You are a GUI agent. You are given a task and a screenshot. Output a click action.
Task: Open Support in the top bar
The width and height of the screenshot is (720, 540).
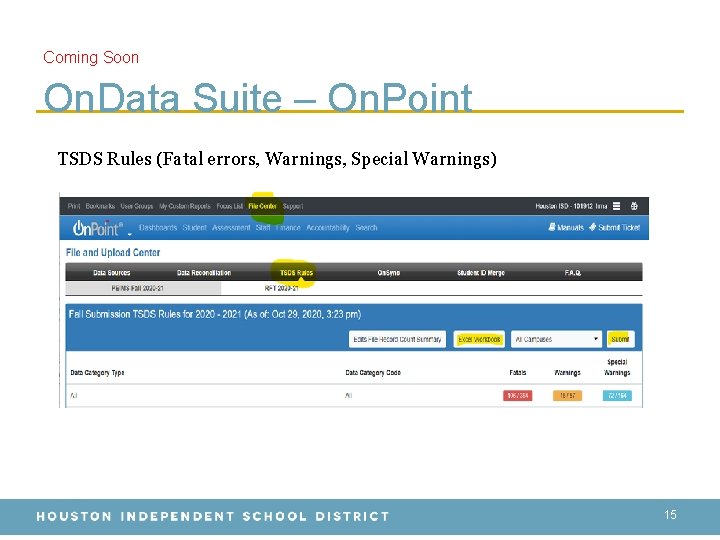pyautogui.click(x=293, y=206)
